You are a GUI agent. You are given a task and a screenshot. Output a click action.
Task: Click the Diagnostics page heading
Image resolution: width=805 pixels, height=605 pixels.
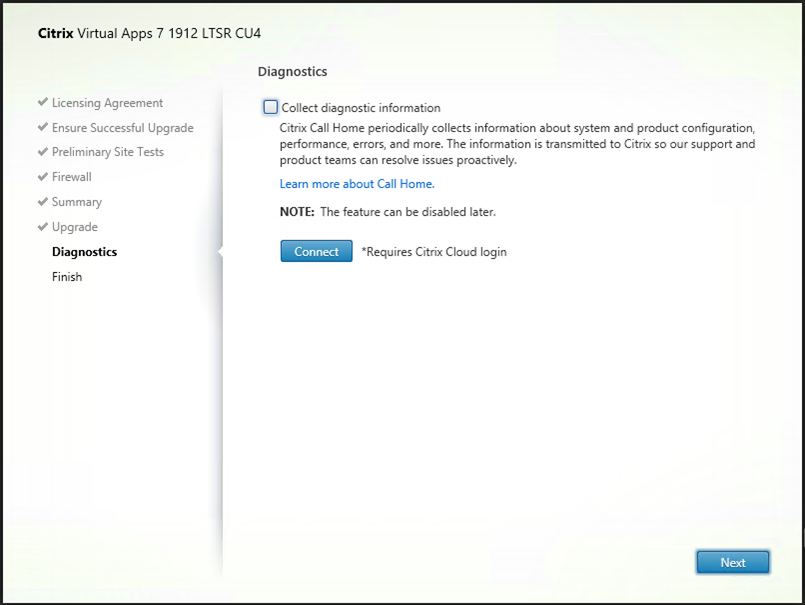pyautogui.click(x=293, y=71)
